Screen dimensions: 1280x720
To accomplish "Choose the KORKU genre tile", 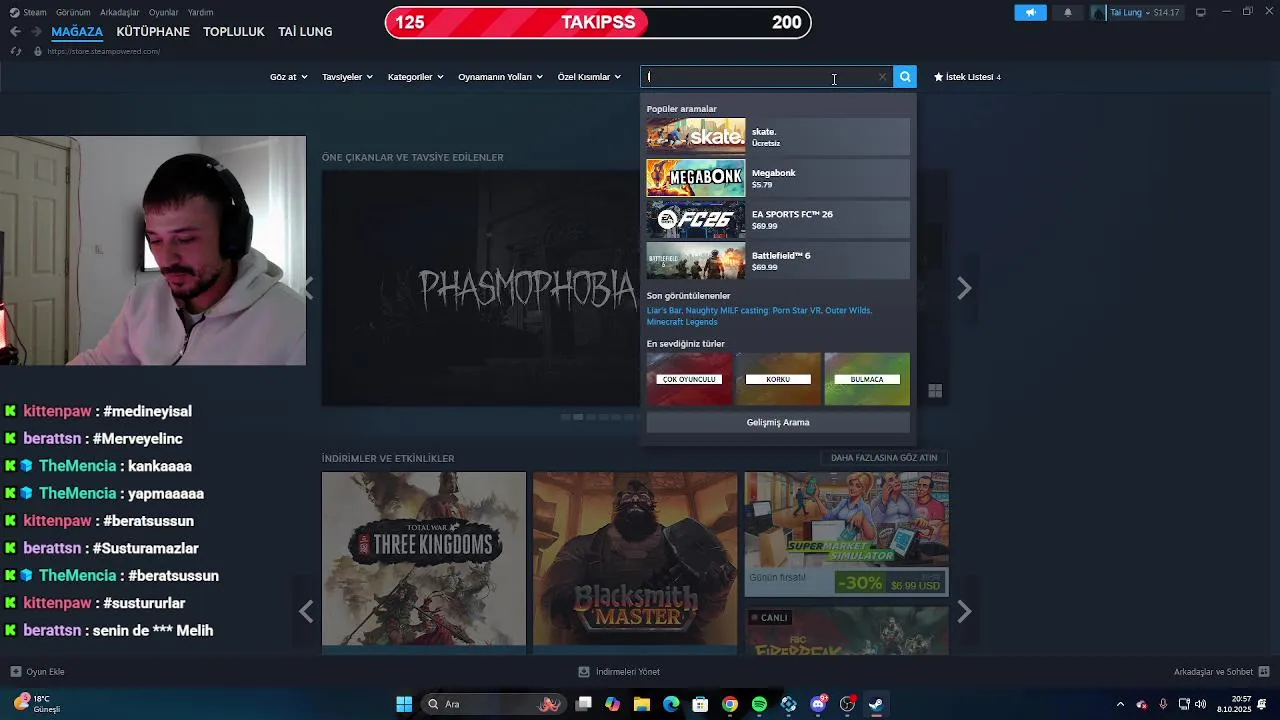I will coord(778,379).
